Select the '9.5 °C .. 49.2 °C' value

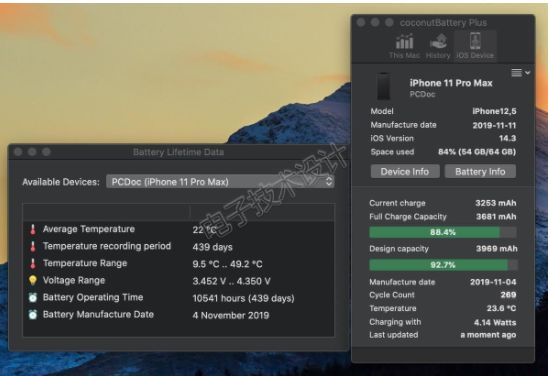click(227, 264)
